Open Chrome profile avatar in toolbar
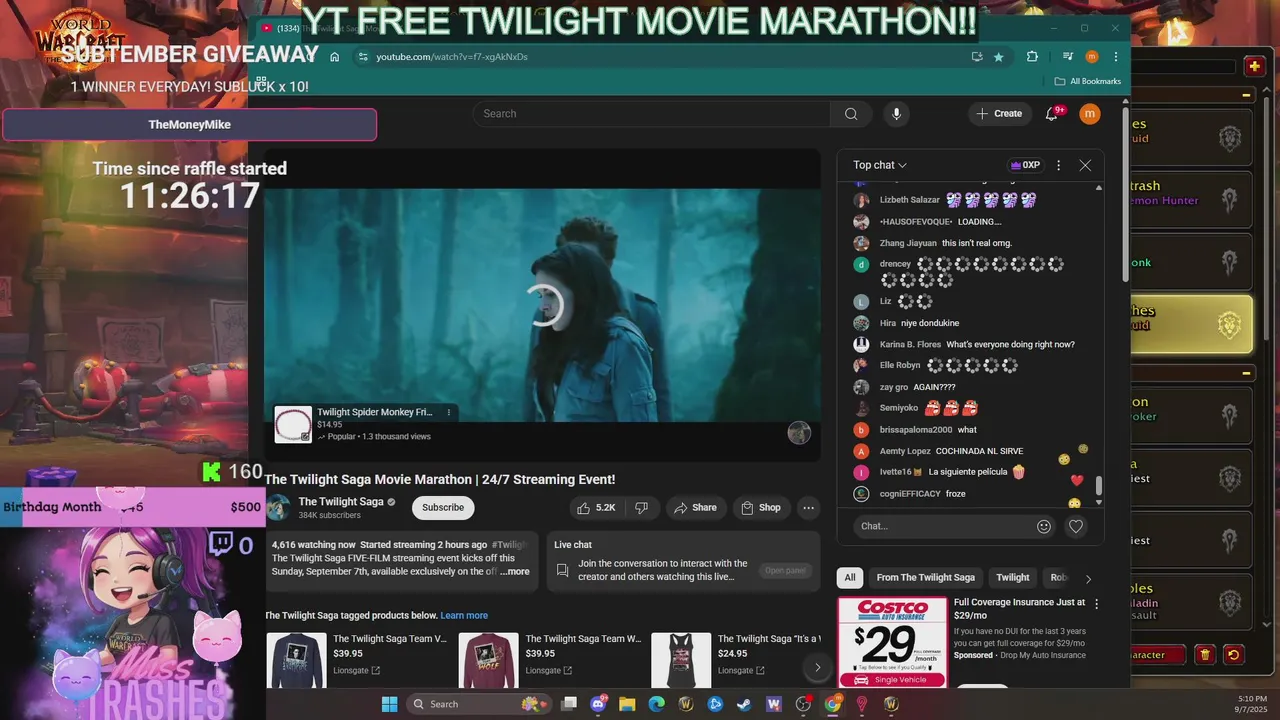This screenshot has height=720, width=1280. (1092, 57)
